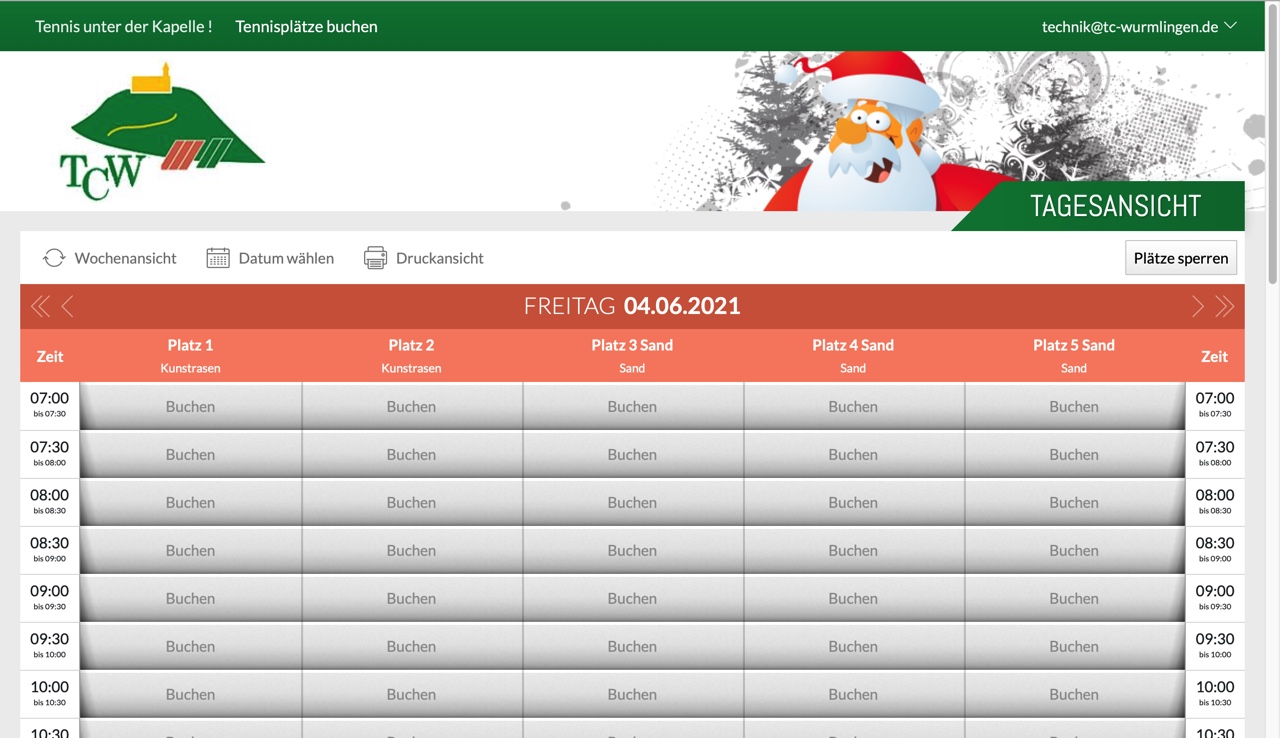1280x738 pixels.
Task: Book Platz 2 at 10:00
Action: 411,694
